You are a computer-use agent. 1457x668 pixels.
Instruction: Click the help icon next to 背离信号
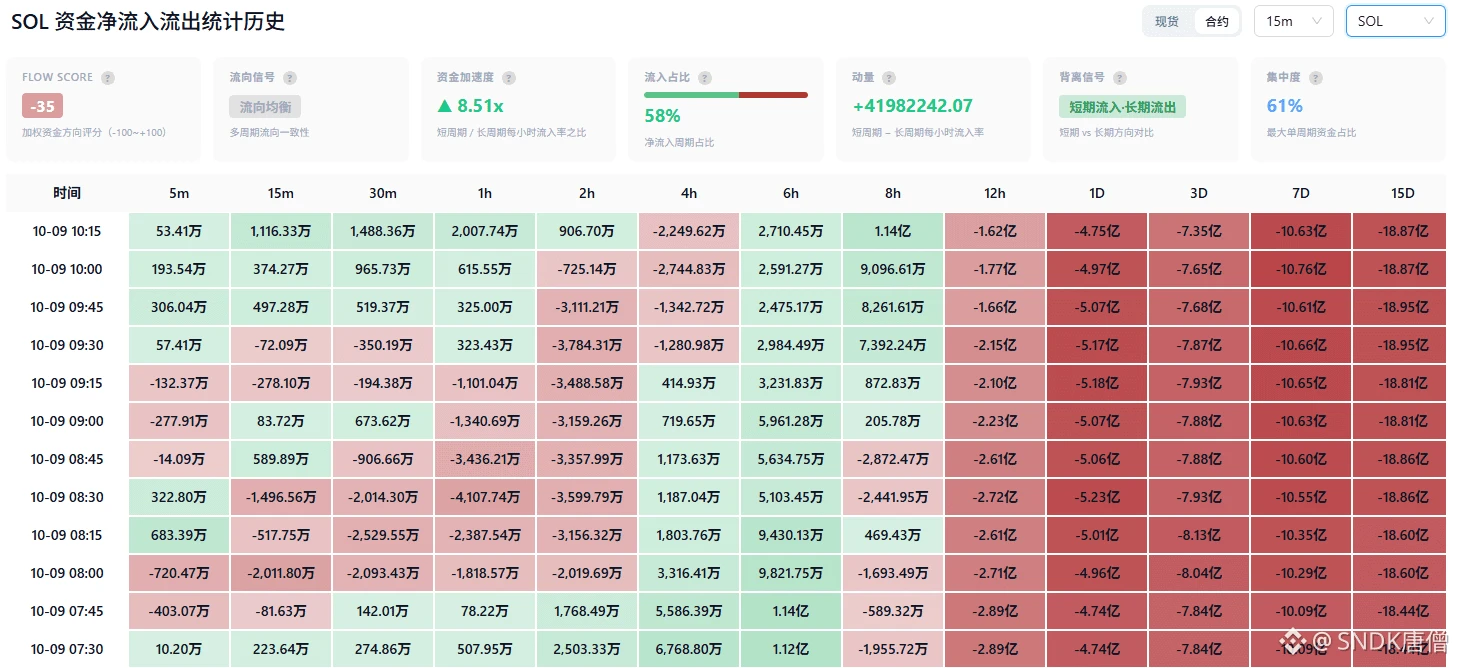pyautogui.click(x=1120, y=78)
